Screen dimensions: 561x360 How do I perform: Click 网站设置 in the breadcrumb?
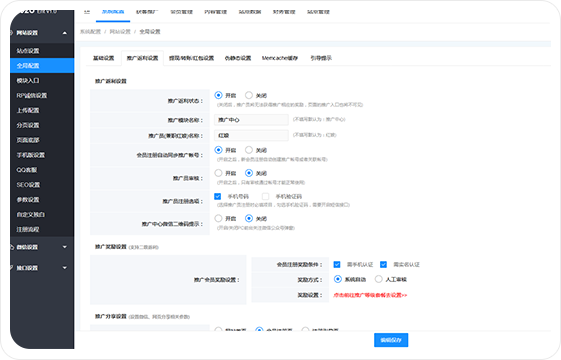(x=120, y=32)
